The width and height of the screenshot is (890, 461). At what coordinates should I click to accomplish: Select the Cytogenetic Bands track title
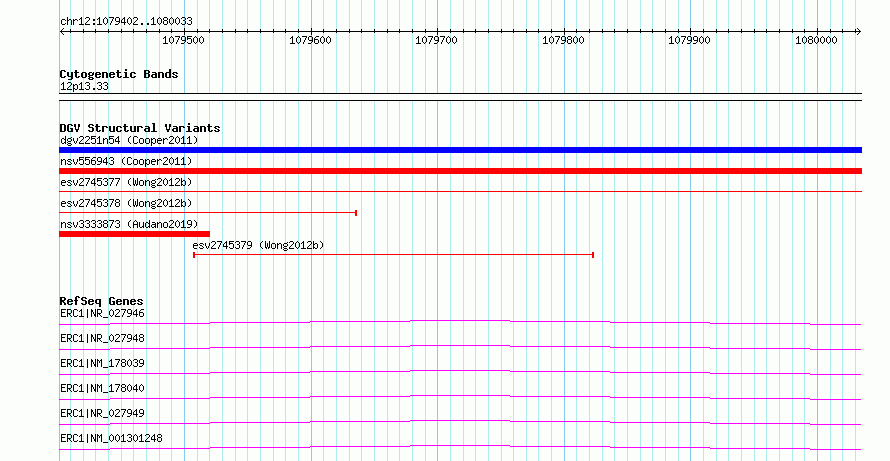(119, 74)
